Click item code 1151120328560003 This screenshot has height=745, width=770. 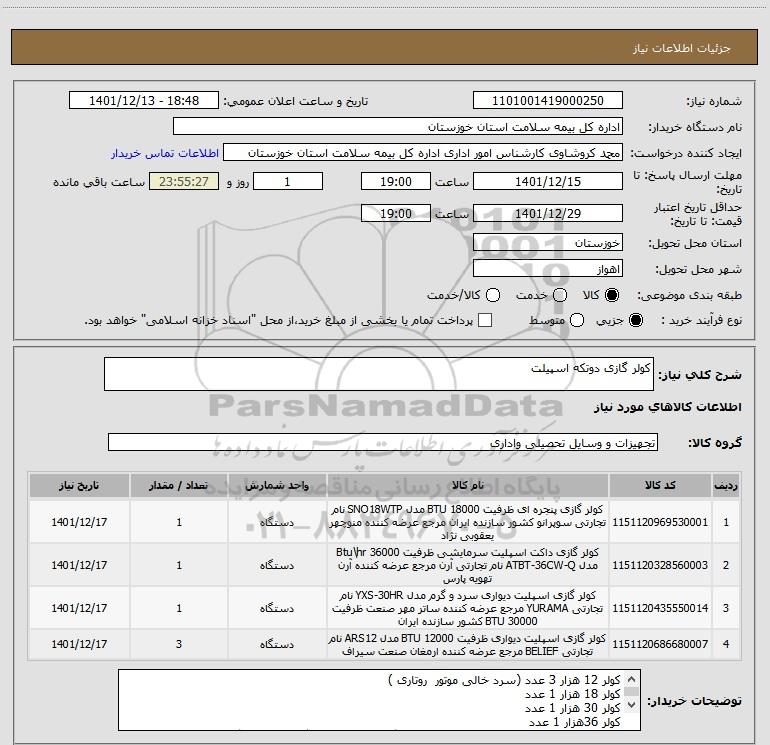coord(660,565)
